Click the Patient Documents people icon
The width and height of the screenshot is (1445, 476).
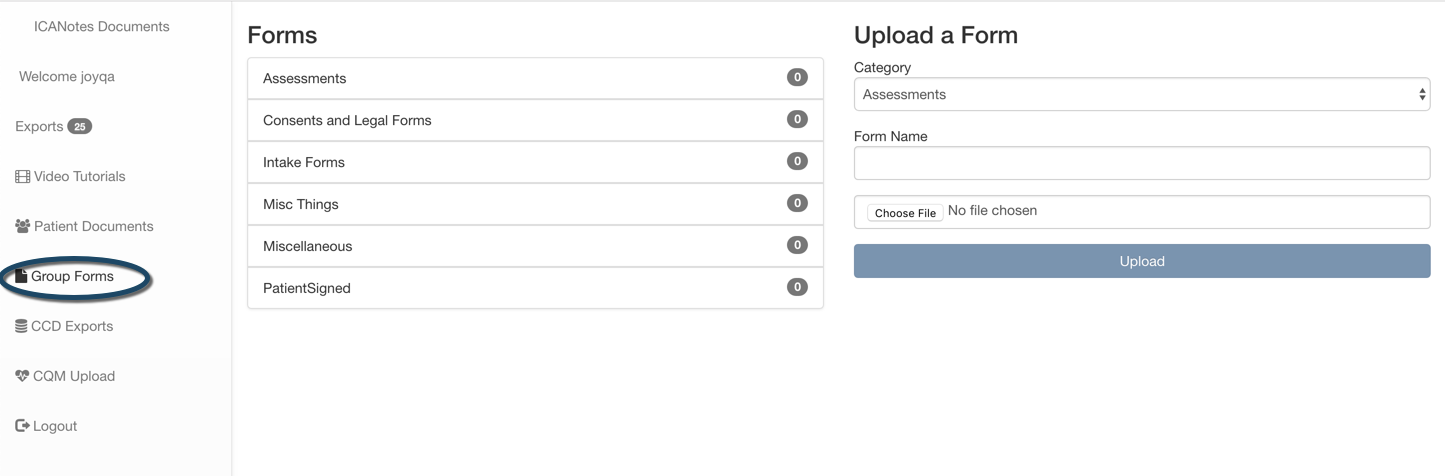[x=23, y=227]
